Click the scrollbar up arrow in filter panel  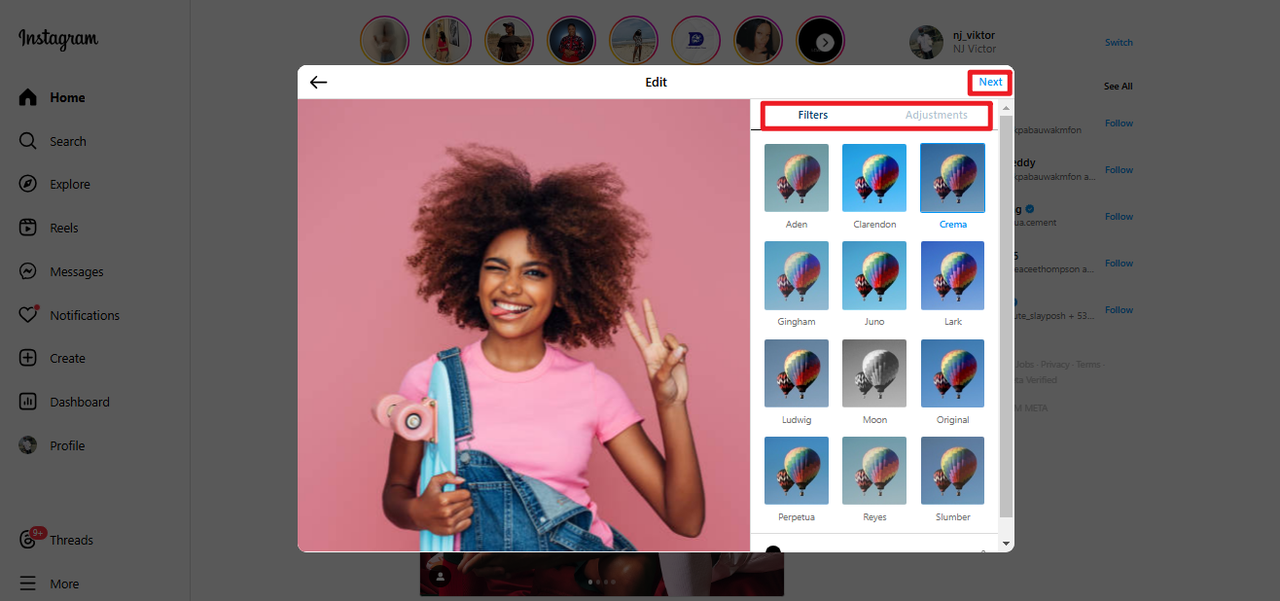1006,106
